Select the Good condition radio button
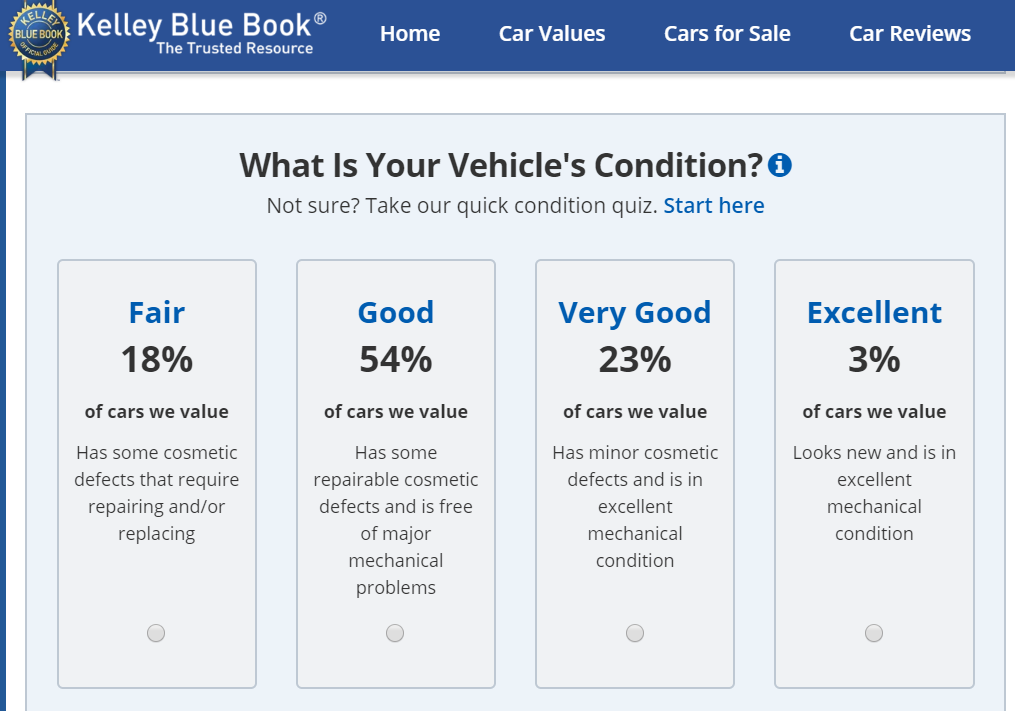This screenshot has height=711, width=1015. pyautogui.click(x=395, y=633)
